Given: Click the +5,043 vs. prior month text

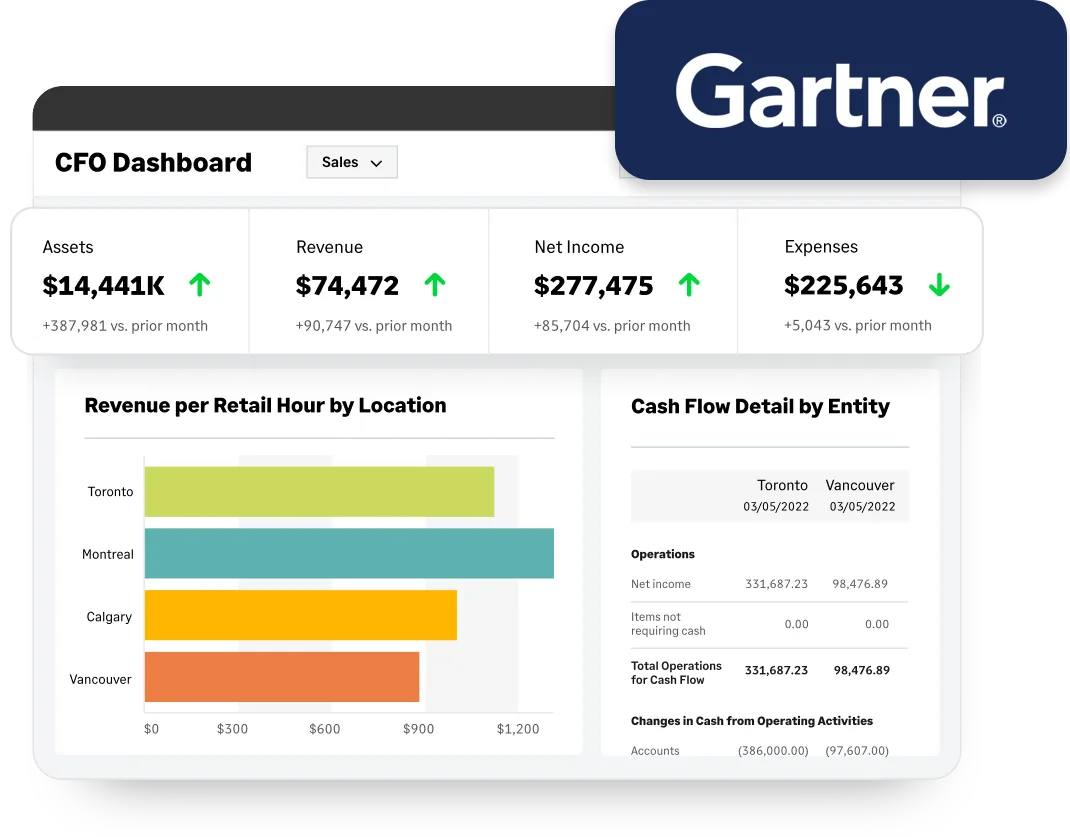Looking at the screenshot, I should (858, 325).
